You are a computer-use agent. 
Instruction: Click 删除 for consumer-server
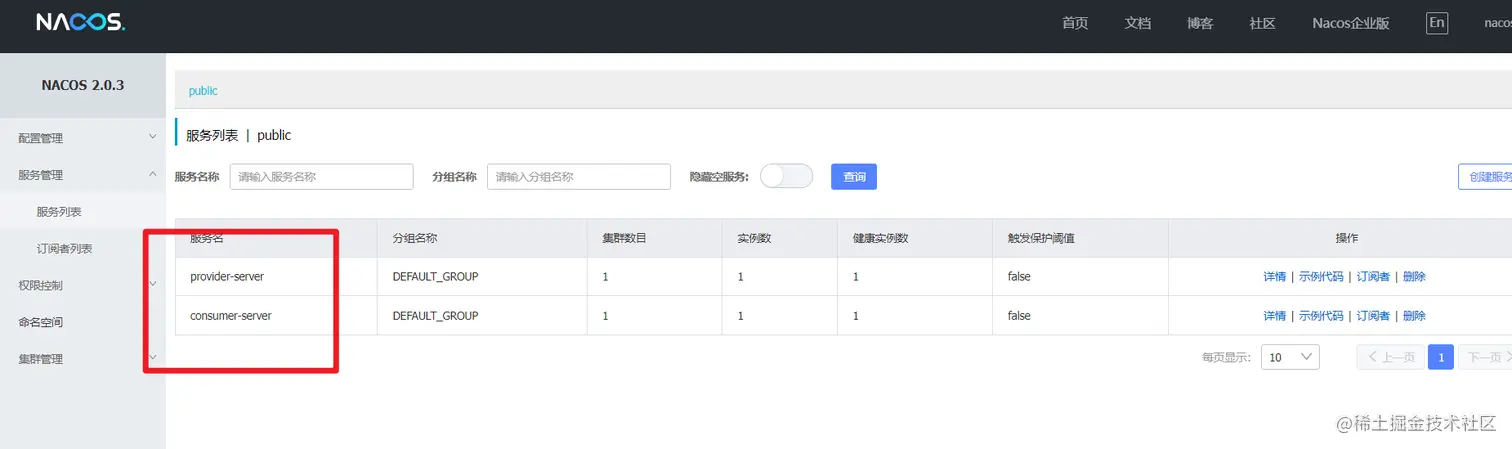click(1414, 315)
